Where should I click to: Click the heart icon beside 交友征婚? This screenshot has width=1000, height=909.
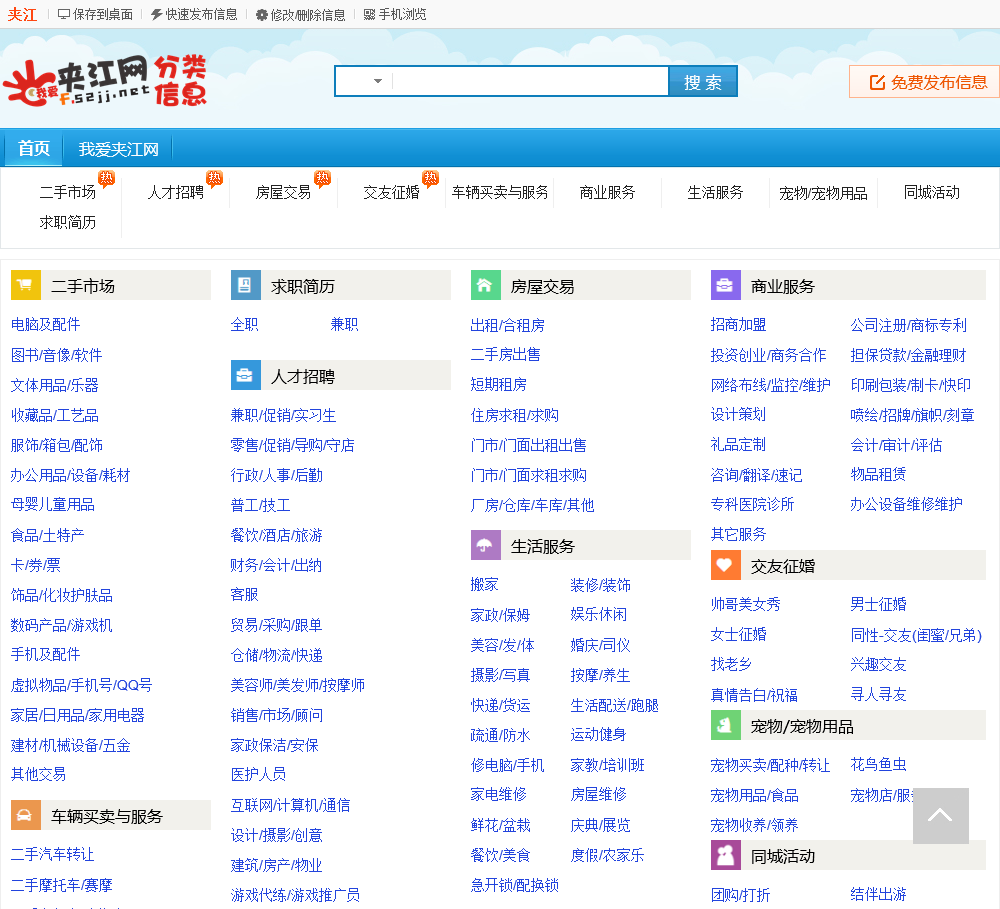(x=726, y=566)
